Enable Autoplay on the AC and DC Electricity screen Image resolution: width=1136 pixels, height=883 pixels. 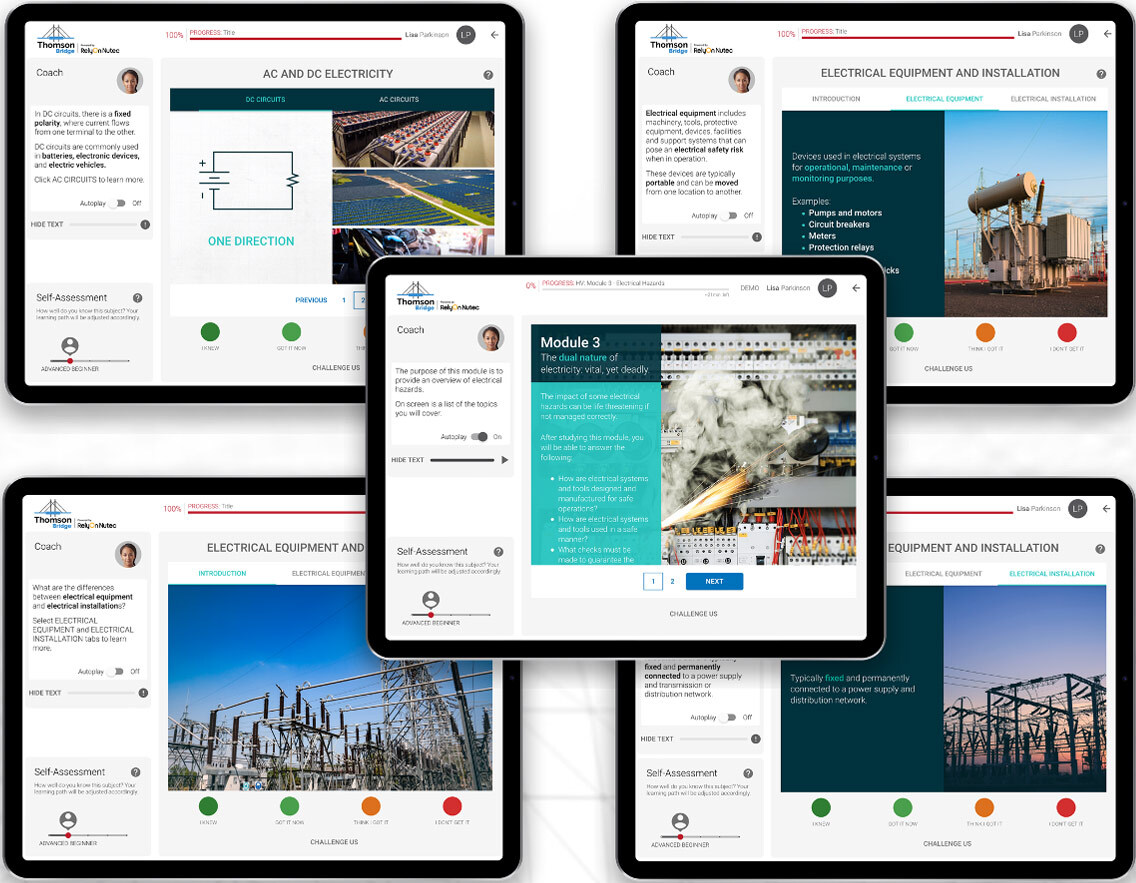pos(121,203)
